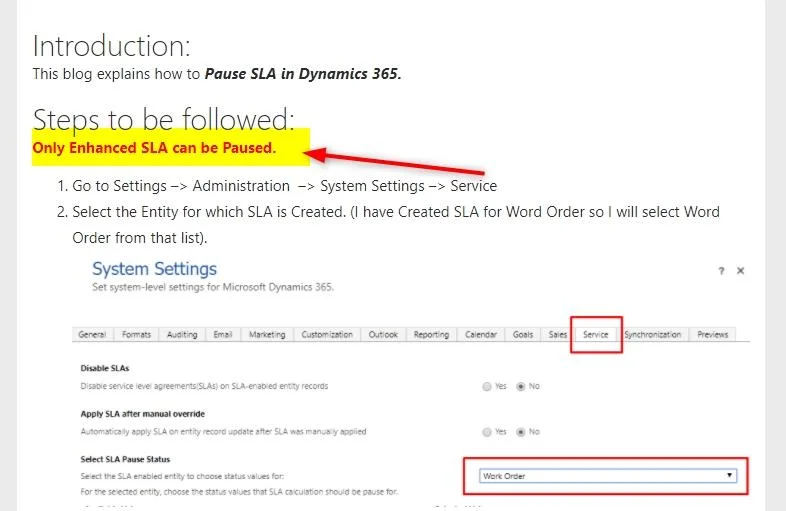Switch to the Calendar tab
This screenshot has height=511, width=786.
(481, 334)
